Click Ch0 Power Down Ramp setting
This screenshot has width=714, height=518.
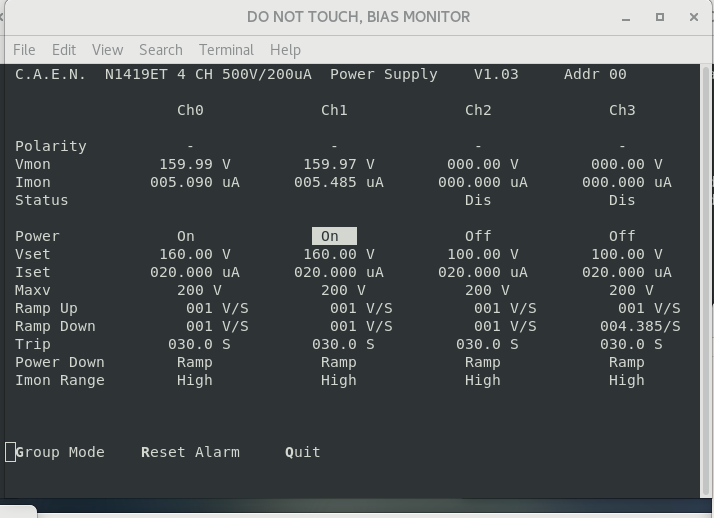point(195,363)
